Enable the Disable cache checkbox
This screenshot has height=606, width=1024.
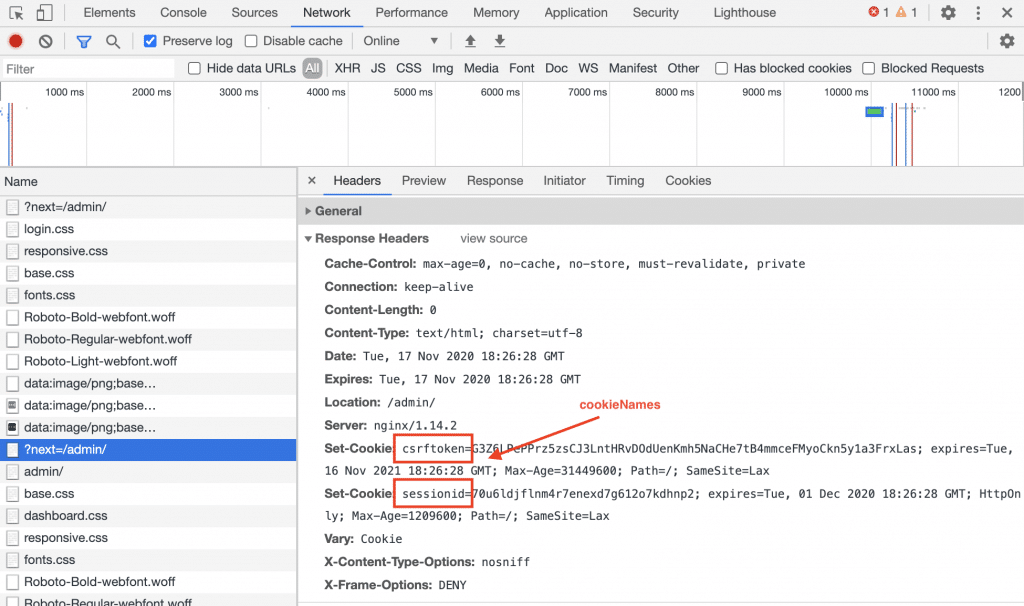251,41
